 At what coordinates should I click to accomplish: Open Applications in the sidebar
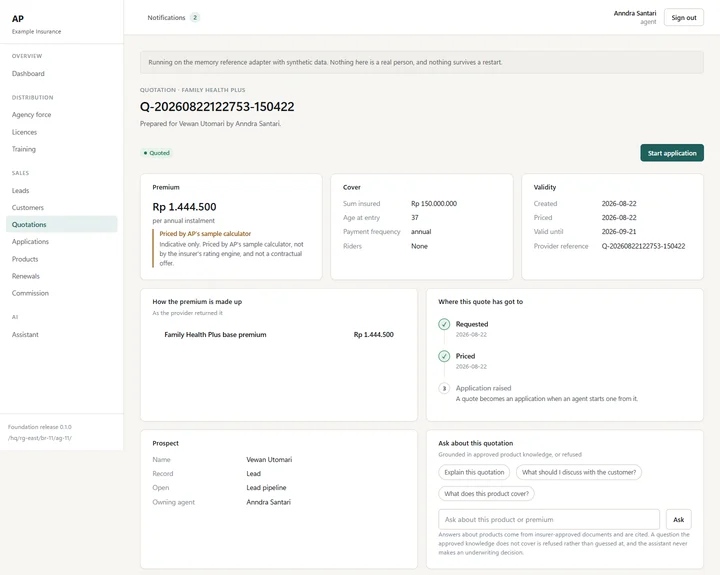coord(30,242)
